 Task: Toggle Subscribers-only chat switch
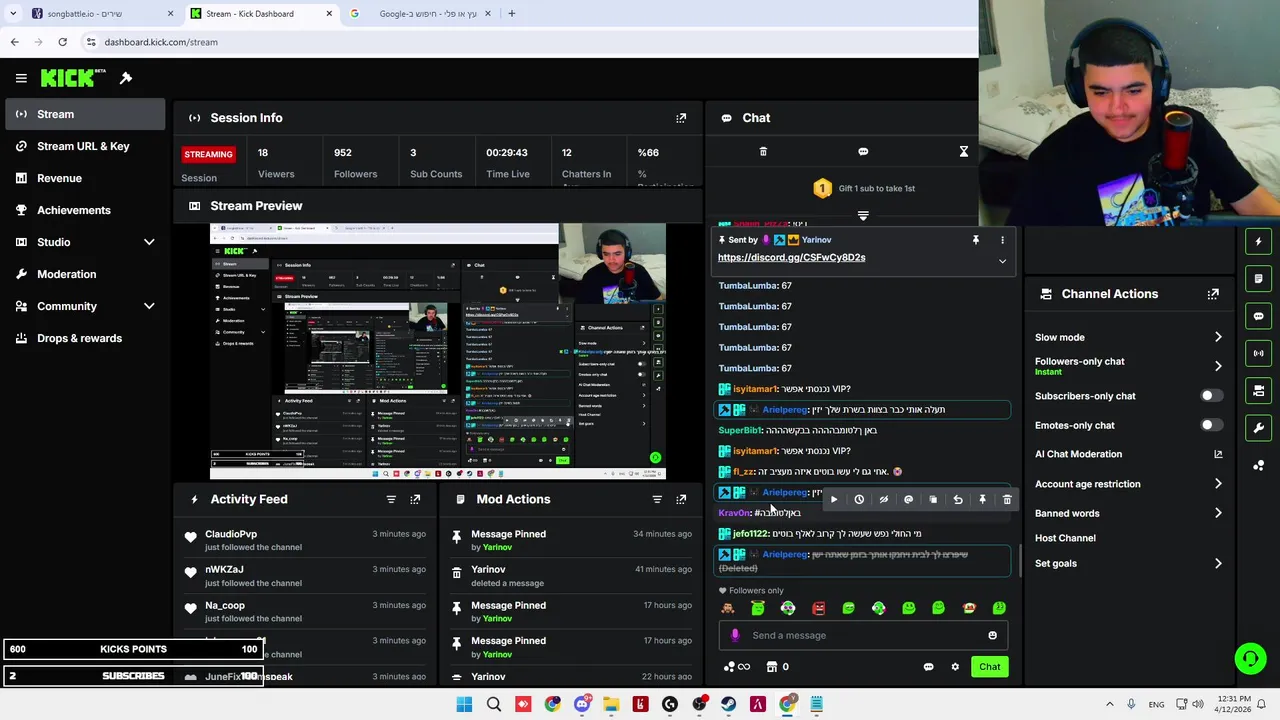pyautogui.click(x=1210, y=396)
